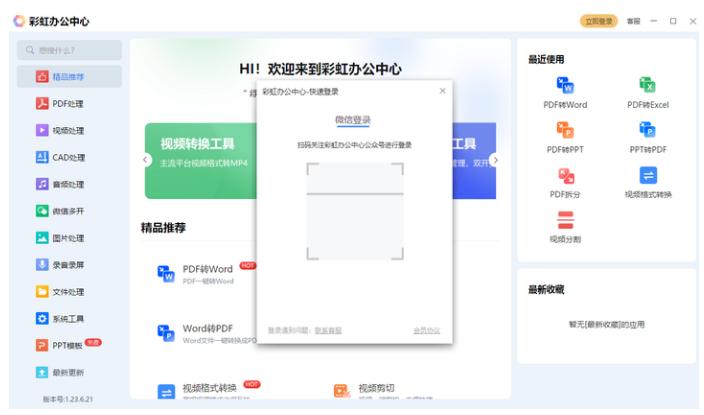
Task: Close the 快速登录 login dialog
Action: click(x=442, y=91)
